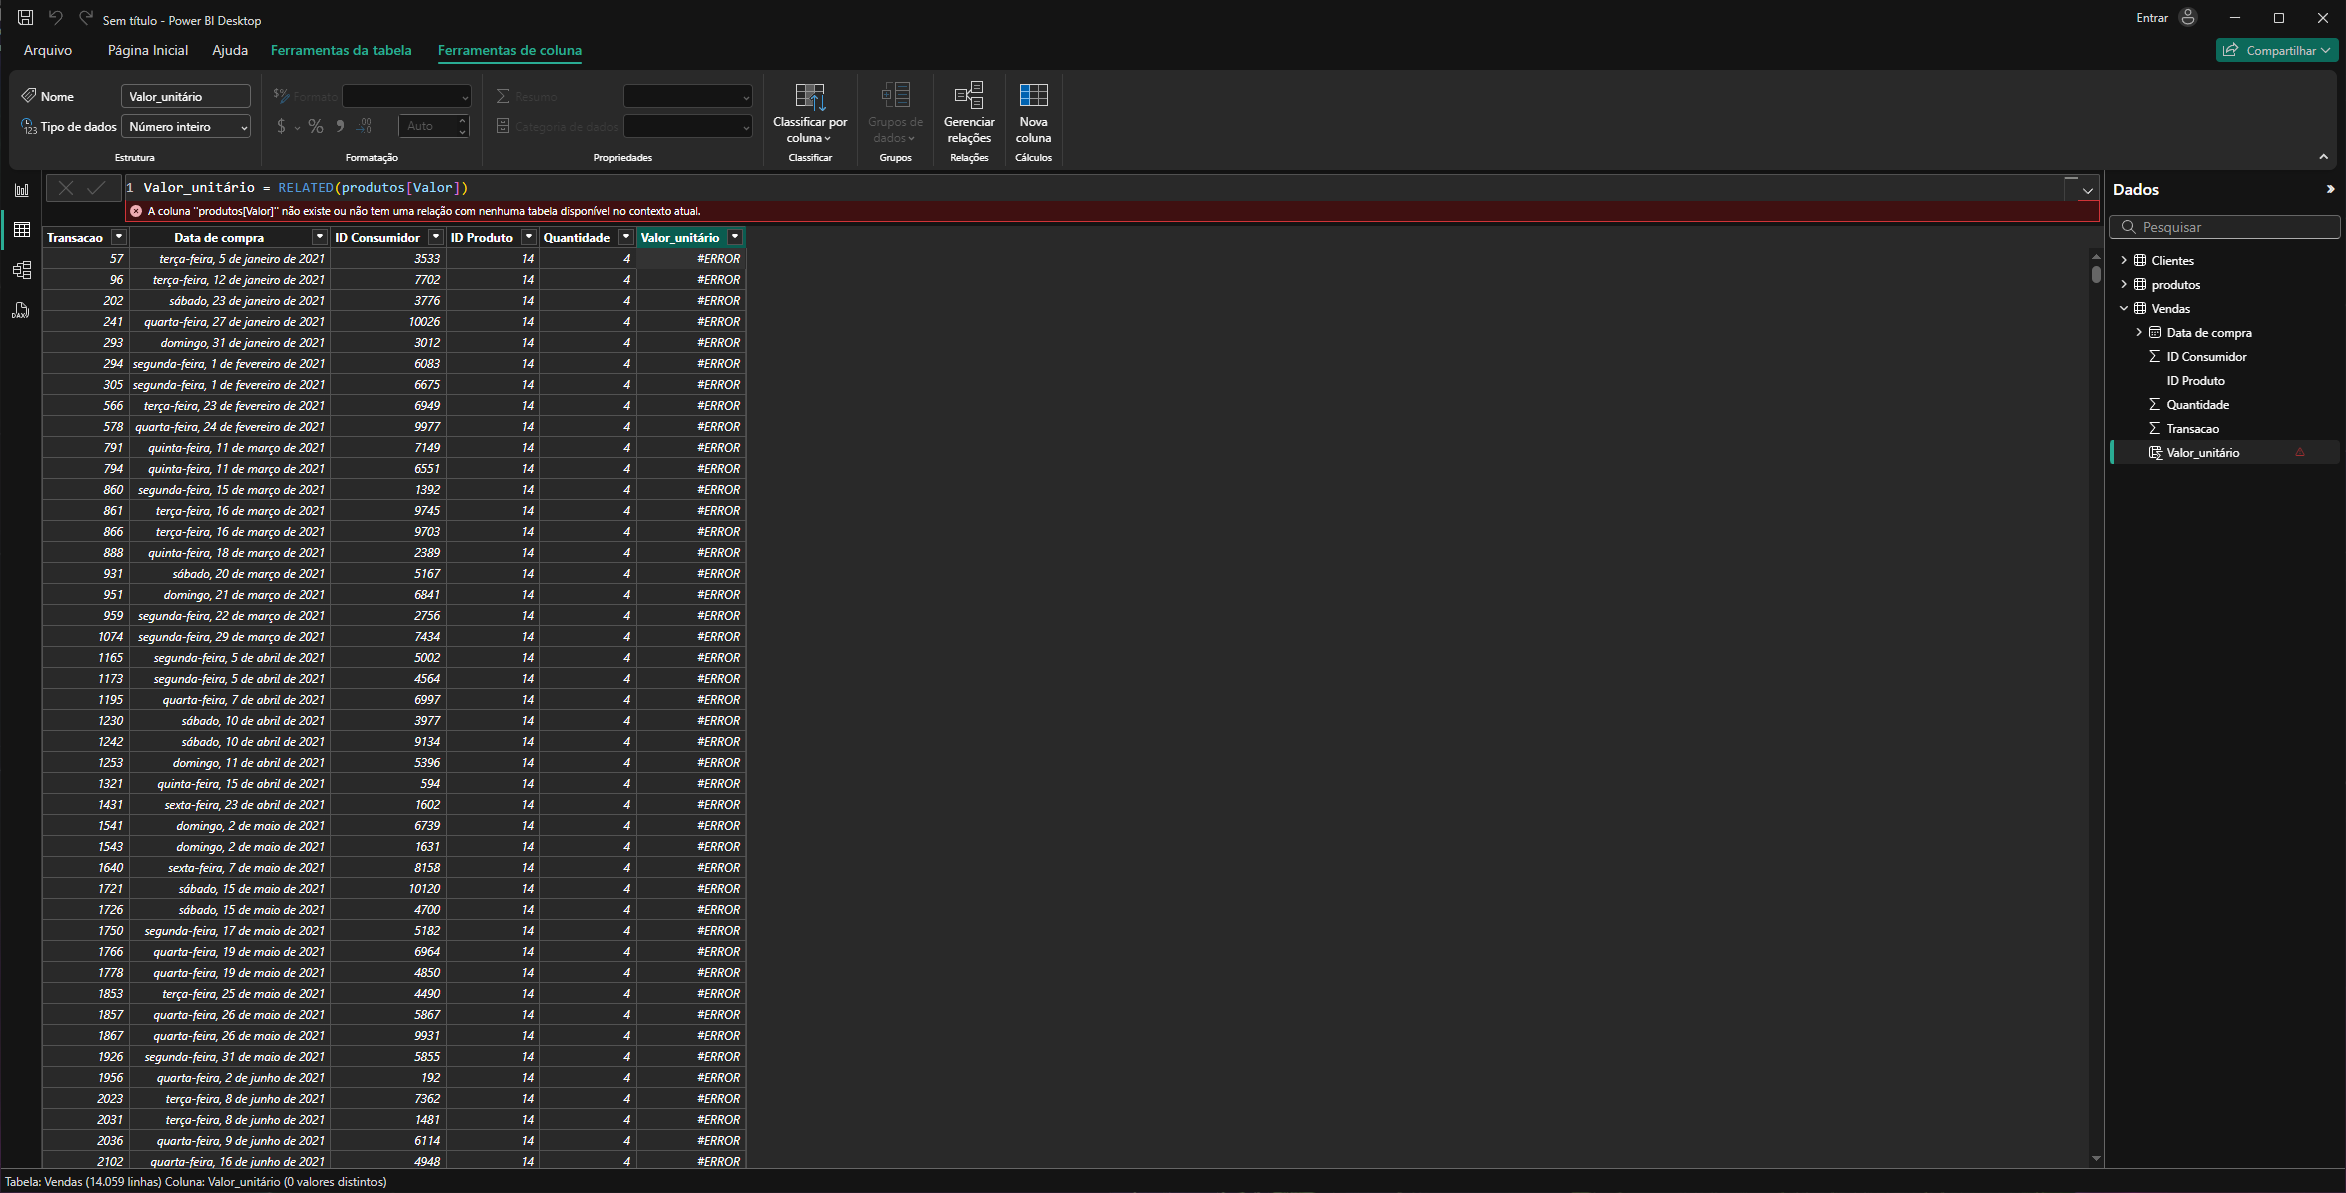The height and width of the screenshot is (1193, 2346).
Task: Click the Compartilhar button
Action: pos(2277,50)
